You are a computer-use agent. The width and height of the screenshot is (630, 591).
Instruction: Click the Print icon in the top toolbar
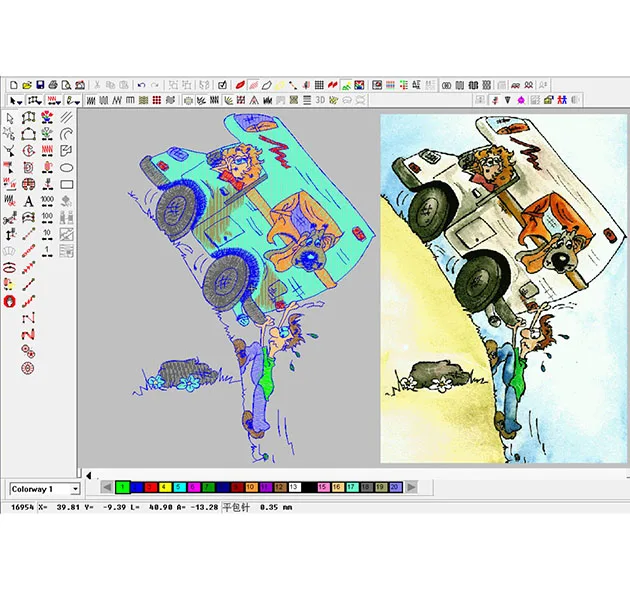[x=53, y=85]
